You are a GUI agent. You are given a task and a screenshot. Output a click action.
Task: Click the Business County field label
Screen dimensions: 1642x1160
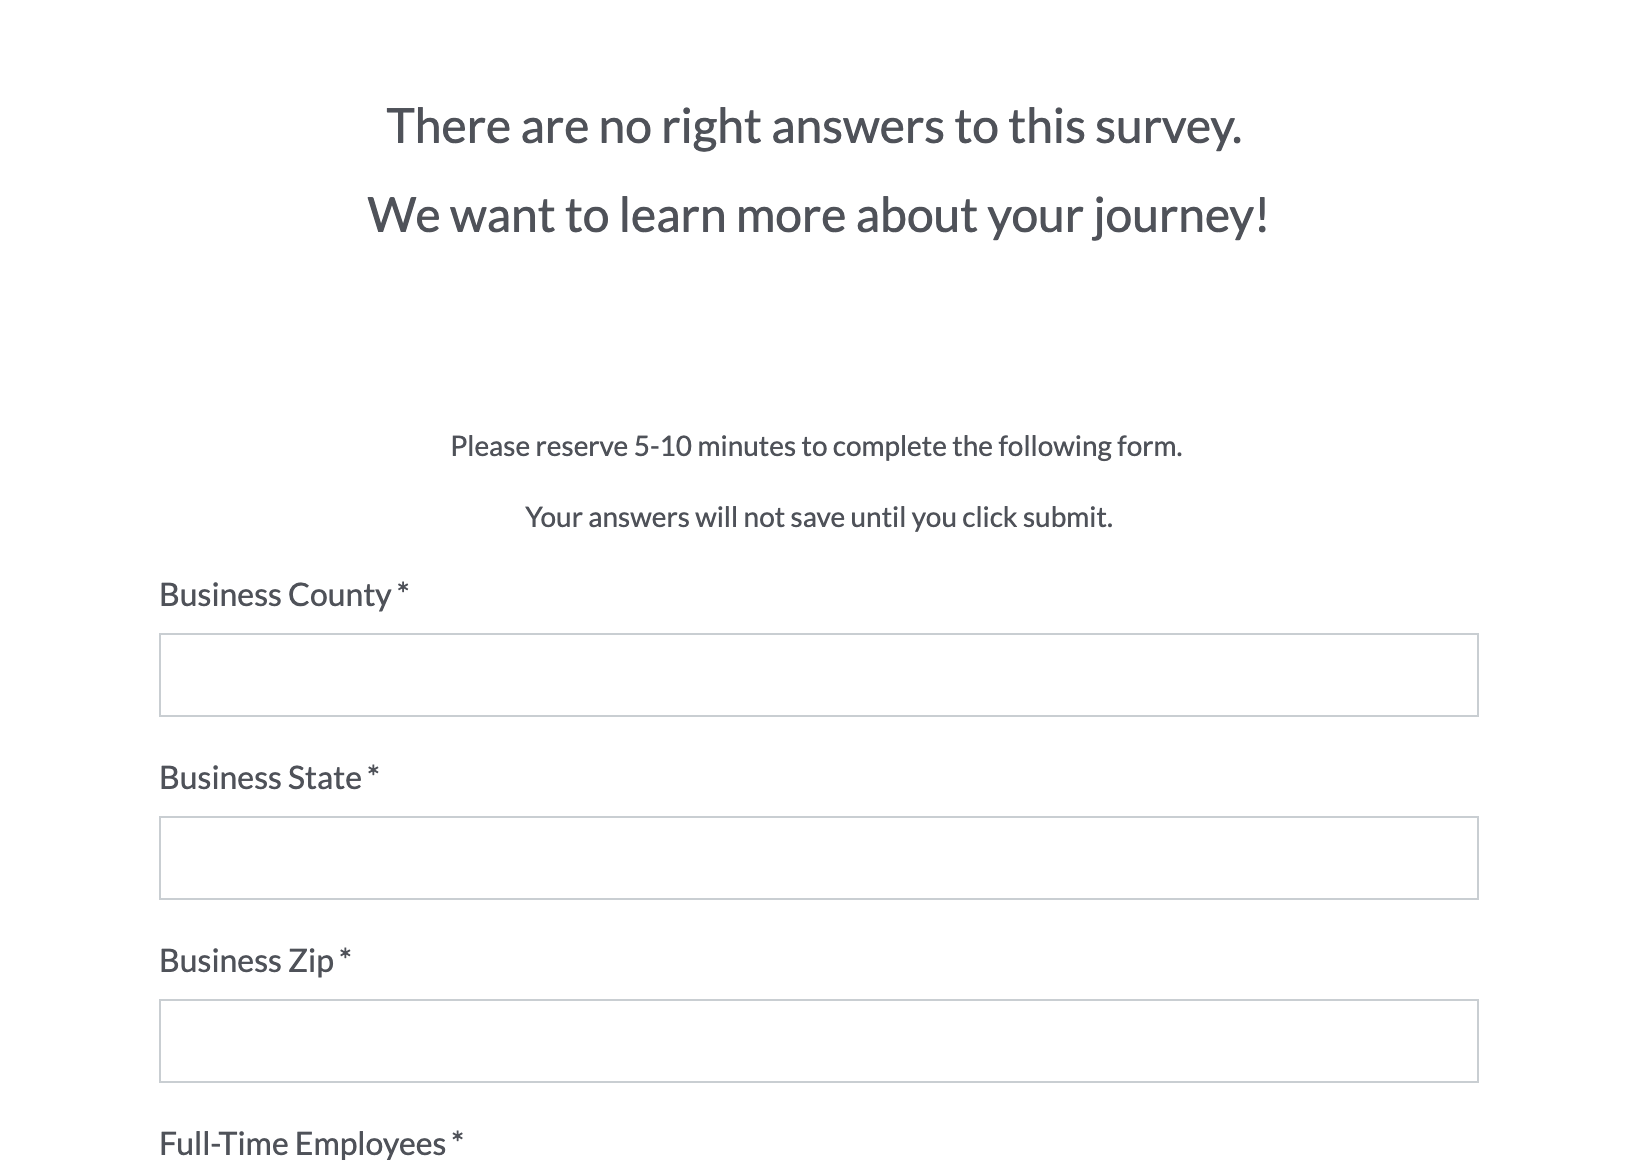(x=275, y=595)
